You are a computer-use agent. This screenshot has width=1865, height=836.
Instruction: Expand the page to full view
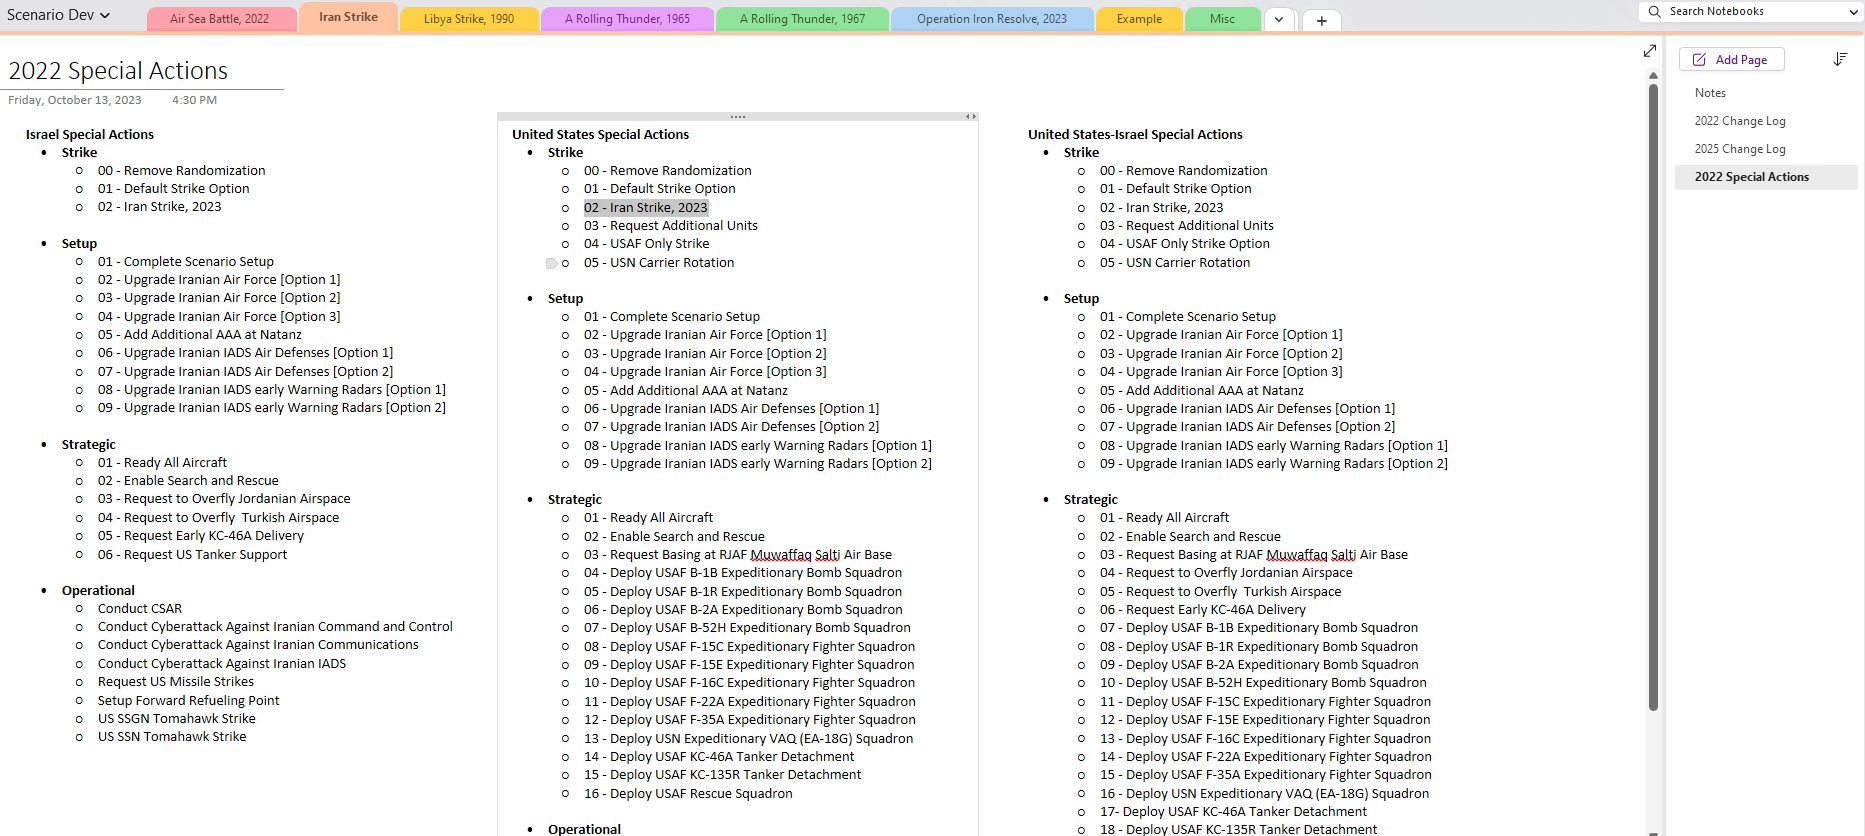point(1650,51)
